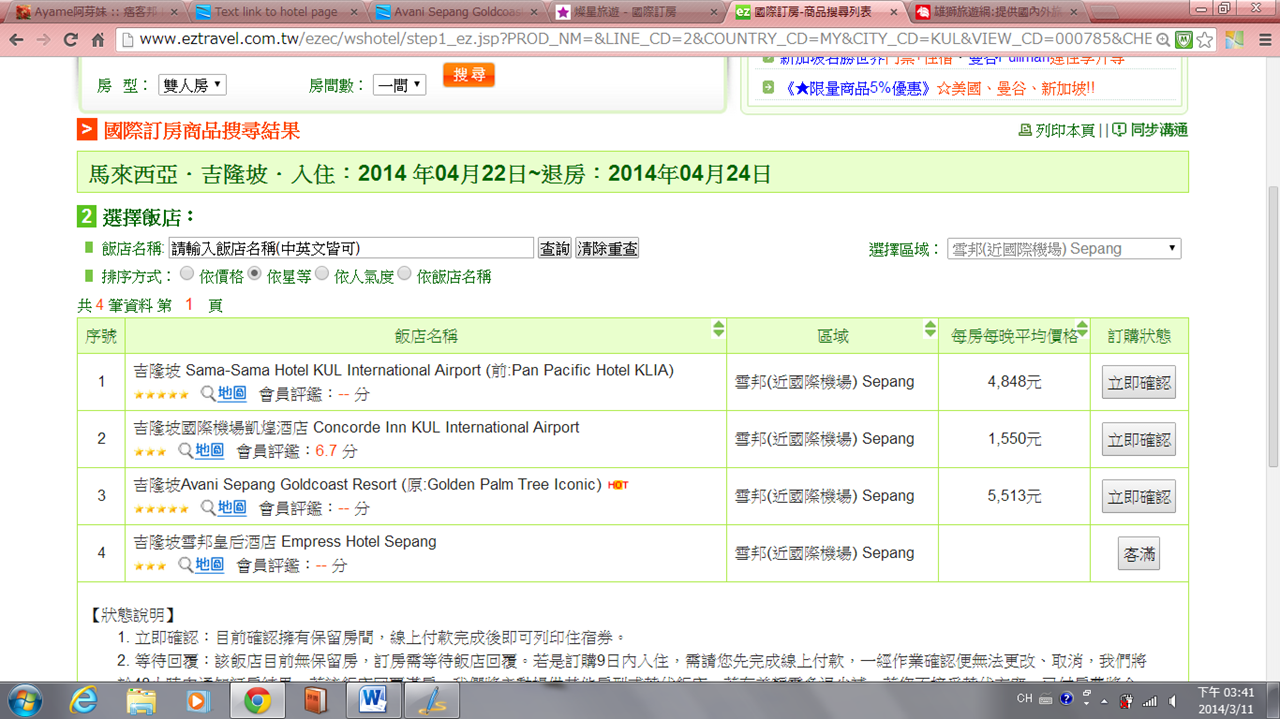The height and width of the screenshot is (719, 1280).
Task: Select sort by hotel name radio 依飯店名稱
Action: click(x=404, y=273)
